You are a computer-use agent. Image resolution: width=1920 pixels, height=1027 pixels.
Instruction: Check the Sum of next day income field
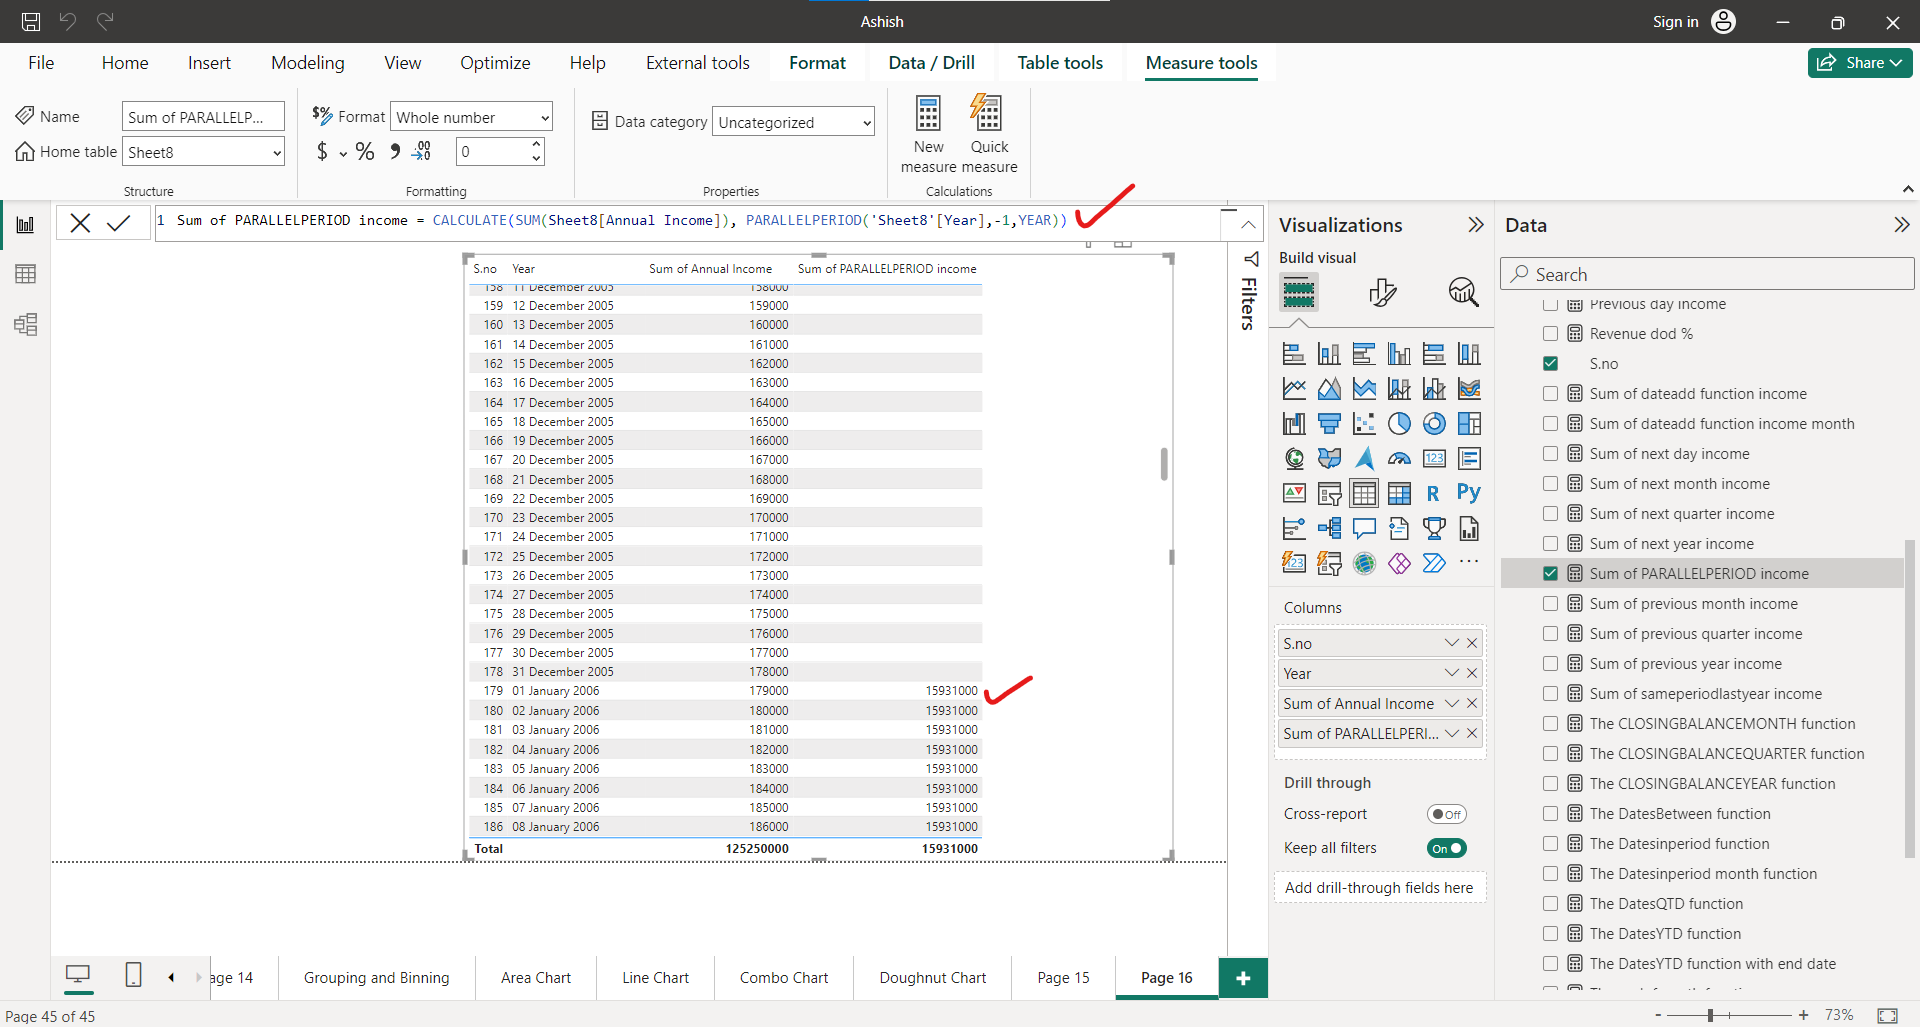tap(1551, 453)
